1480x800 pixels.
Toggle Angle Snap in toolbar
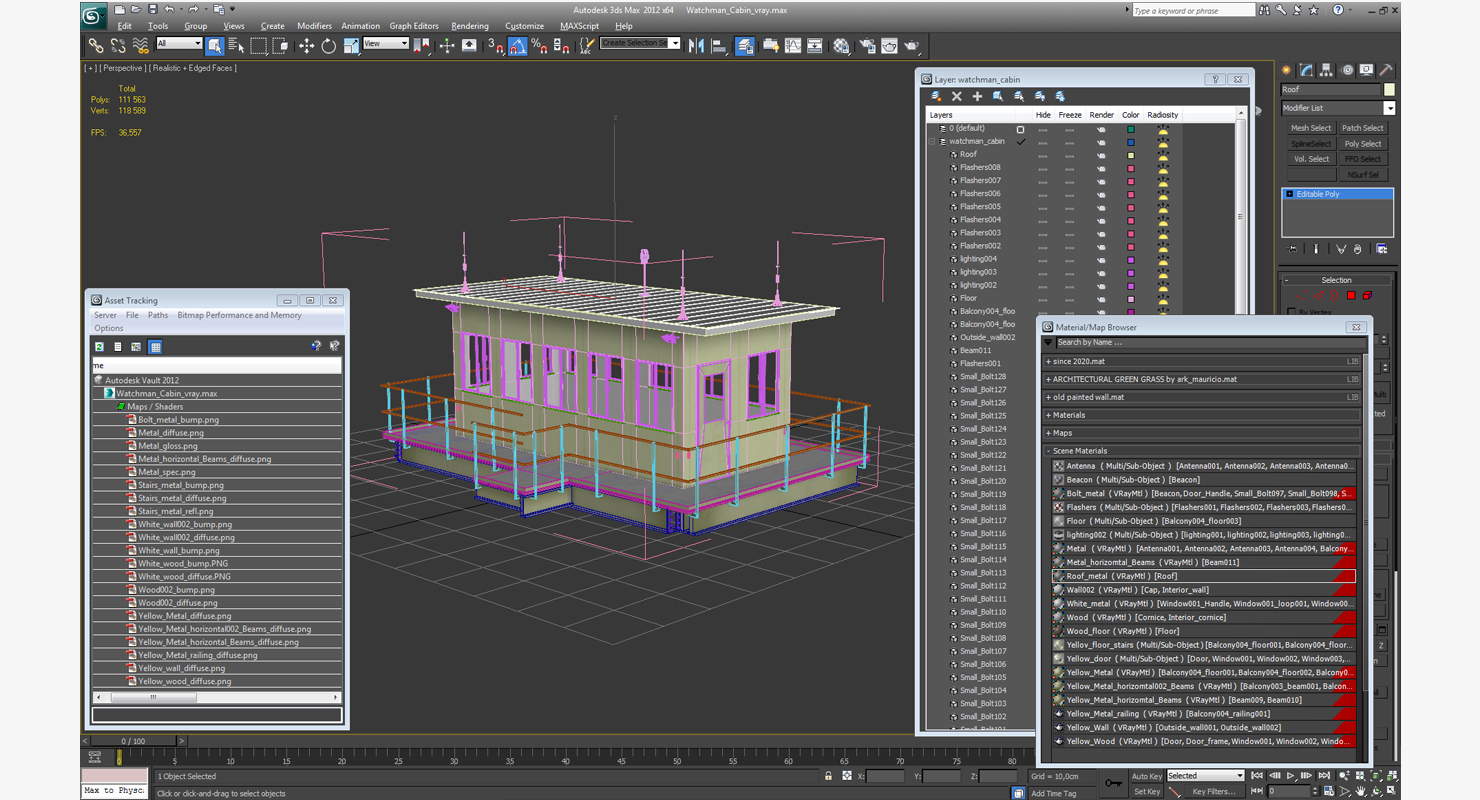pos(518,45)
